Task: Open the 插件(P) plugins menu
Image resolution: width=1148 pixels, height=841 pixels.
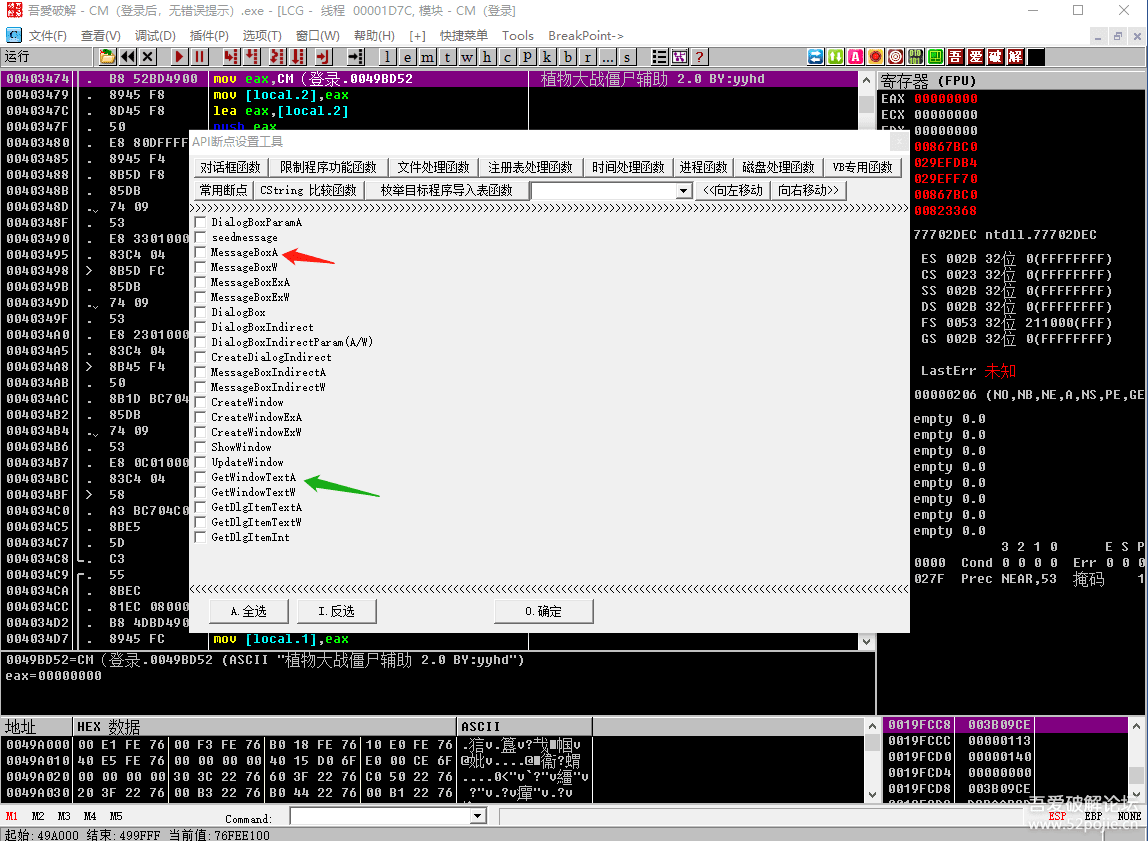Action: click(x=209, y=36)
